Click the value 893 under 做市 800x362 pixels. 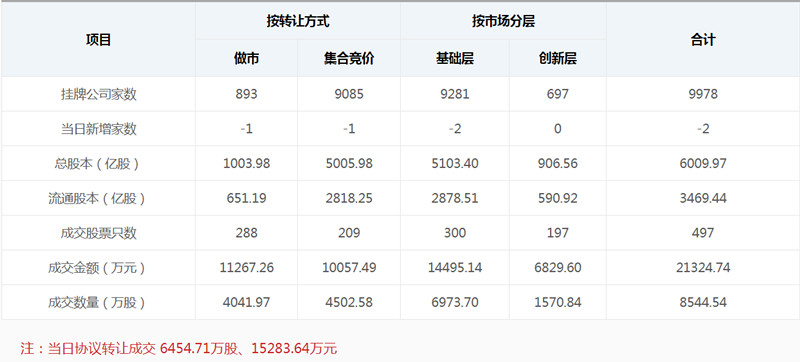[x=246, y=94]
